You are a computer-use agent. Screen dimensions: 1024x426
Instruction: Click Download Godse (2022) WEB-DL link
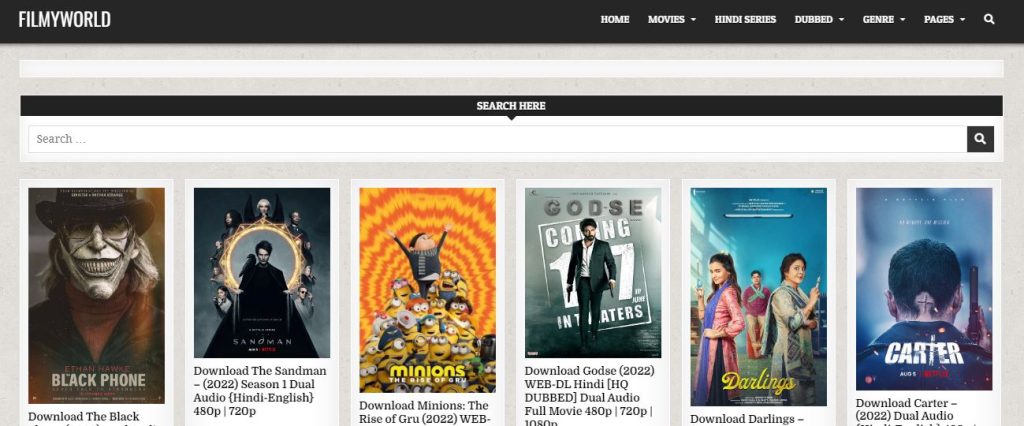pyautogui.click(x=590, y=397)
